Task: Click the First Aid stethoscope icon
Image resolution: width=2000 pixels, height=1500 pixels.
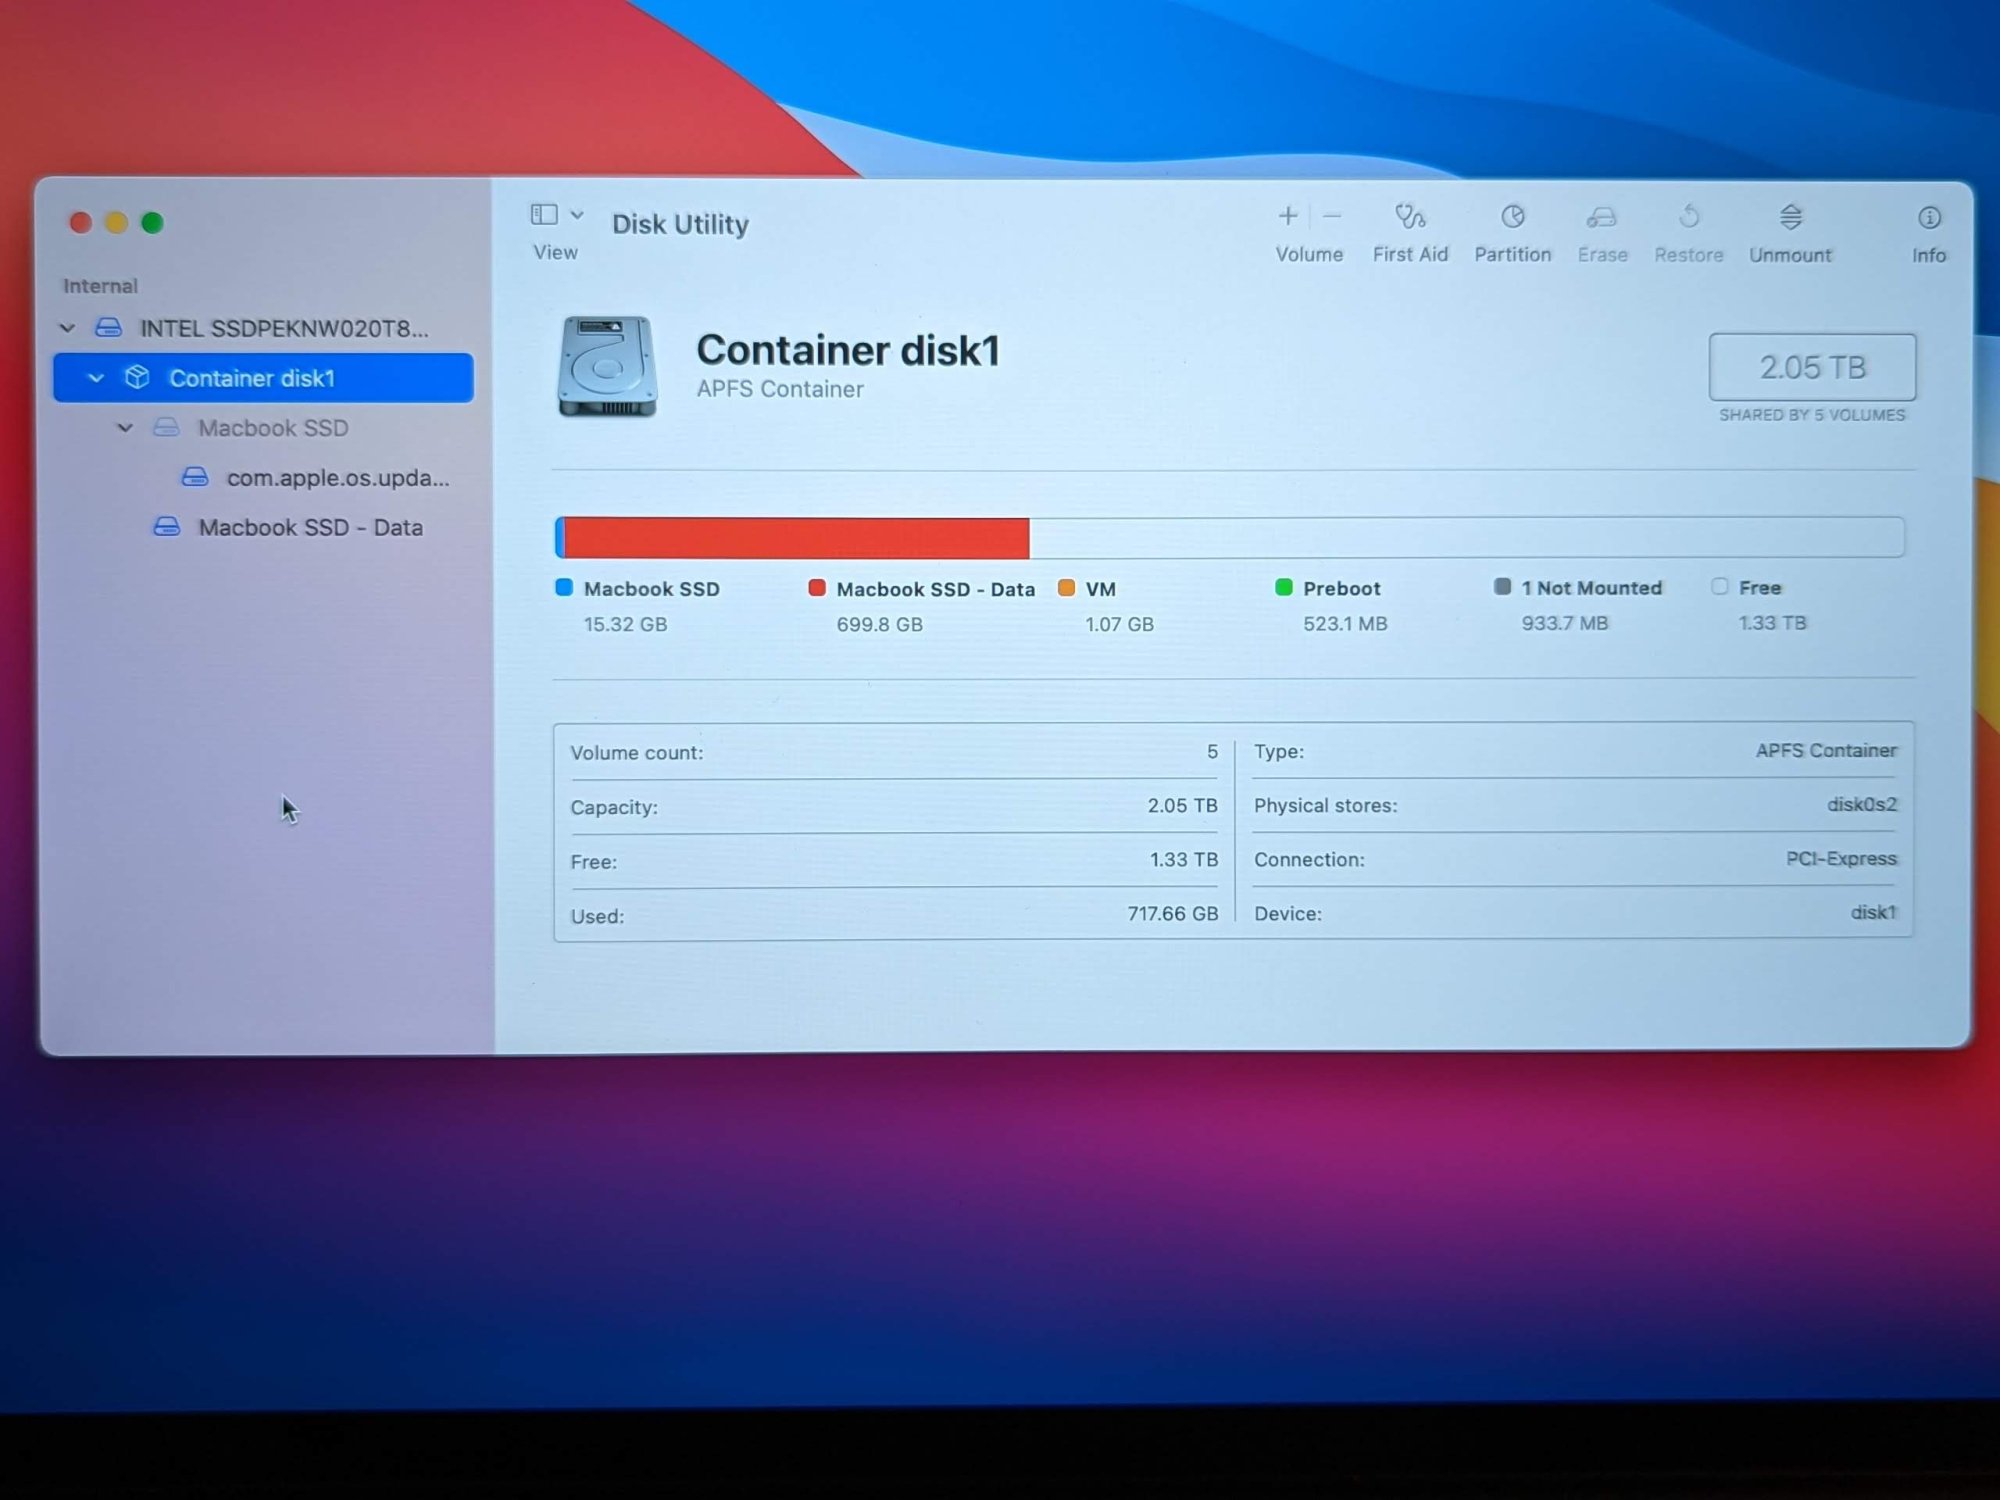Action: click(x=1410, y=218)
